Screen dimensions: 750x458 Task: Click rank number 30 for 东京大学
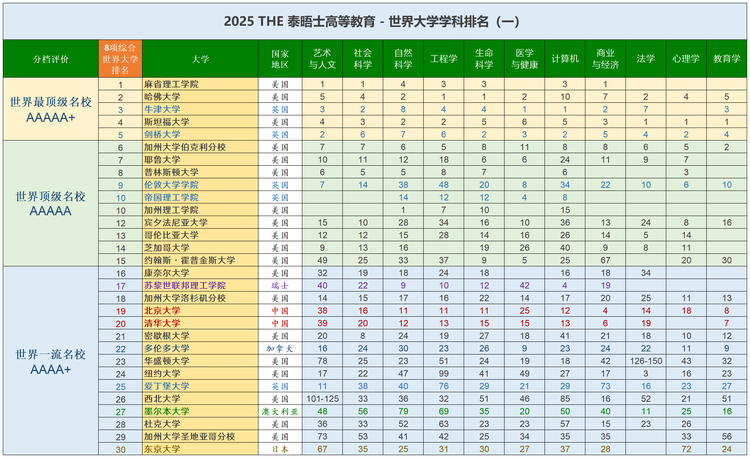pyautogui.click(x=121, y=449)
